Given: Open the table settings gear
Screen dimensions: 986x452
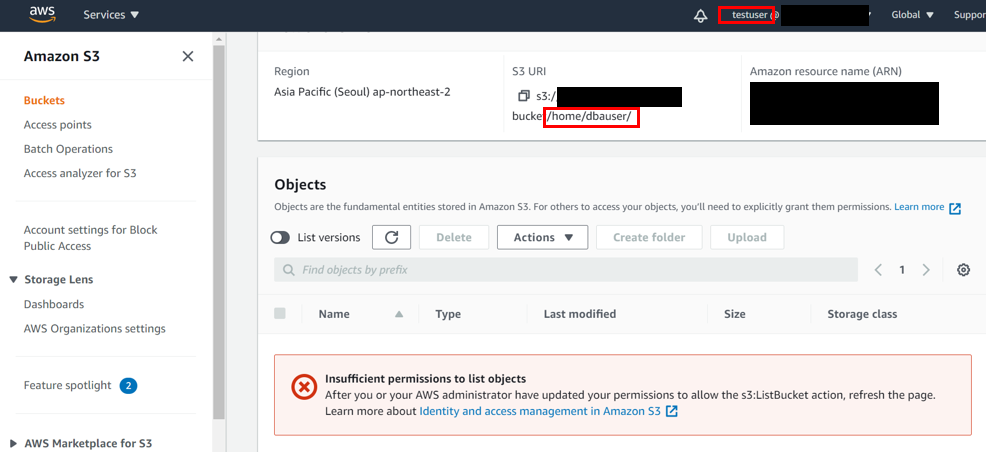Looking at the screenshot, I should pyautogui.click(x=963, y=270).
